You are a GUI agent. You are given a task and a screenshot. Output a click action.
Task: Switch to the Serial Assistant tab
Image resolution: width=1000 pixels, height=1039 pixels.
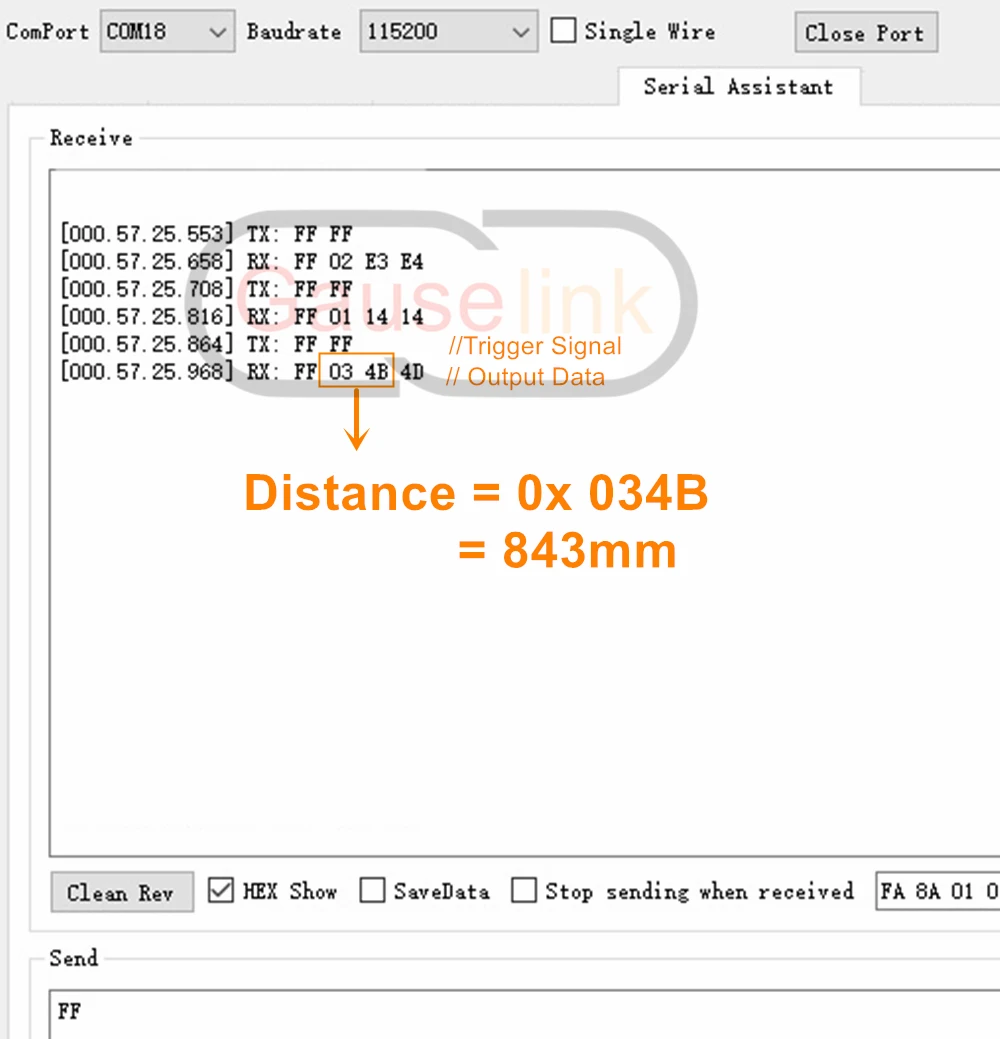[739, 87]
